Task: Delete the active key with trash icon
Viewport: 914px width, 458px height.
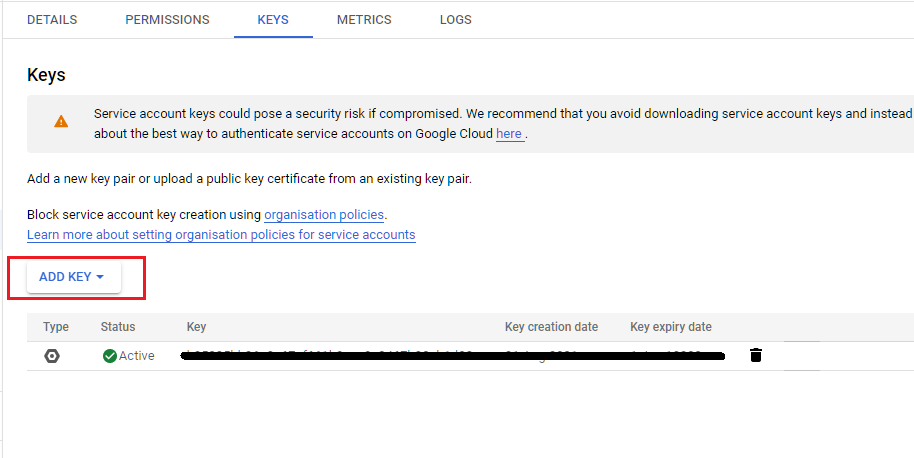Action: tap(755, 355)
